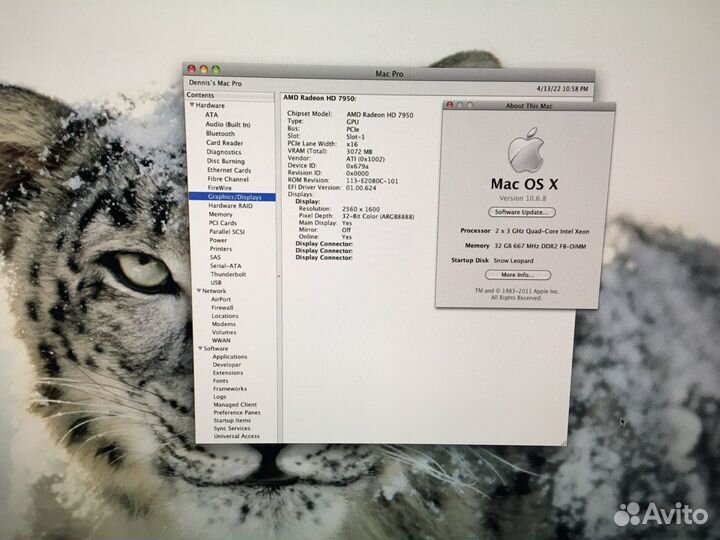The height and width of the screenshot is (540, 720).
Task: Zoom the Mac Pro profiler window
Action: pyautogui.click(x=215, y=70)
